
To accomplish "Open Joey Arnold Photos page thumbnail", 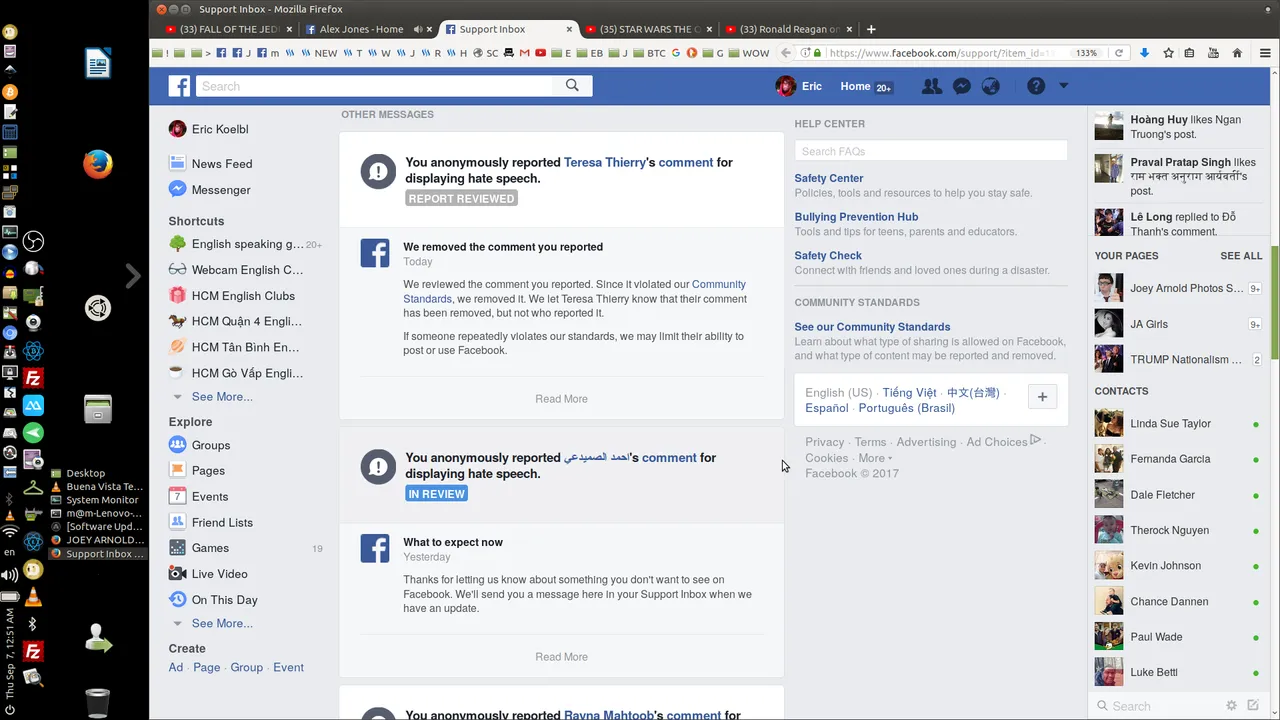I will tap(1108, 288).
